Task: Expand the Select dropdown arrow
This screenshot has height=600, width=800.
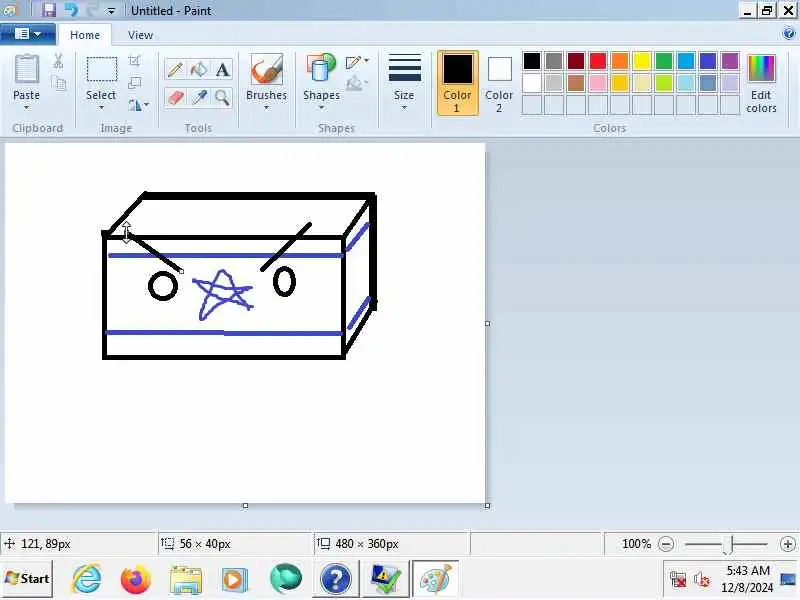Action: 101,108
